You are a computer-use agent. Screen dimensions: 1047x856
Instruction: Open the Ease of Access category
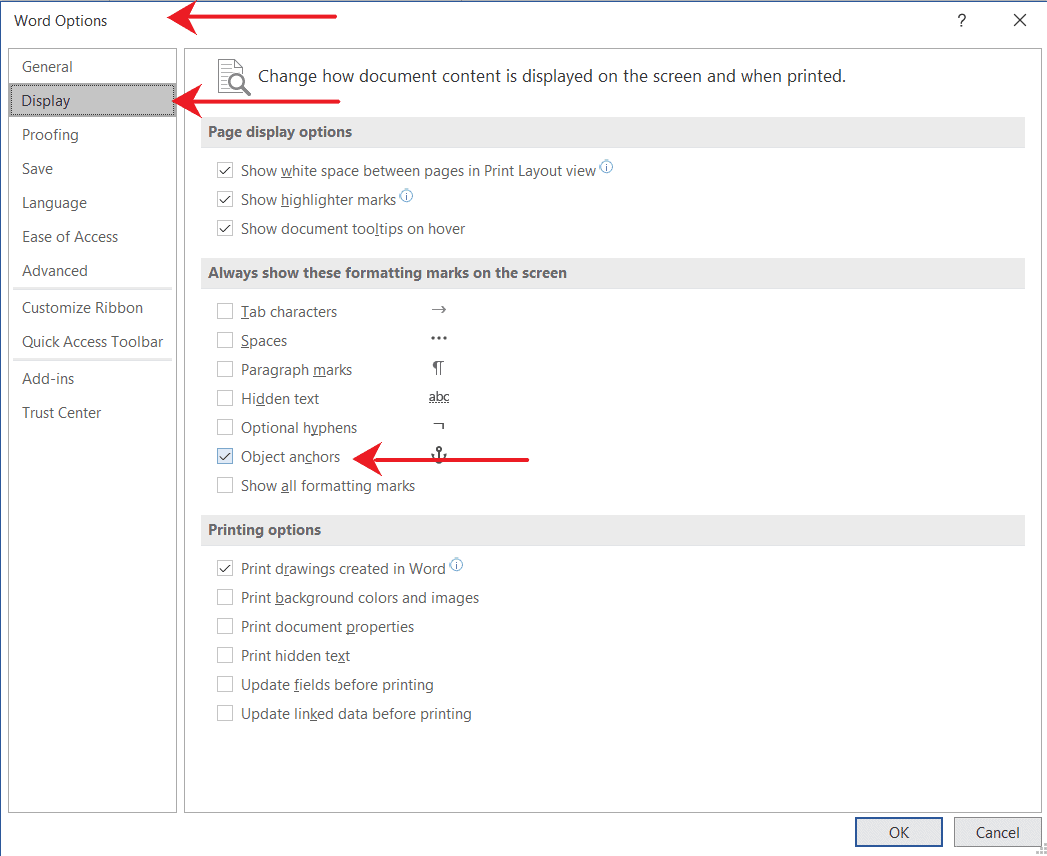pyautogui.click(x=92, y=237)
